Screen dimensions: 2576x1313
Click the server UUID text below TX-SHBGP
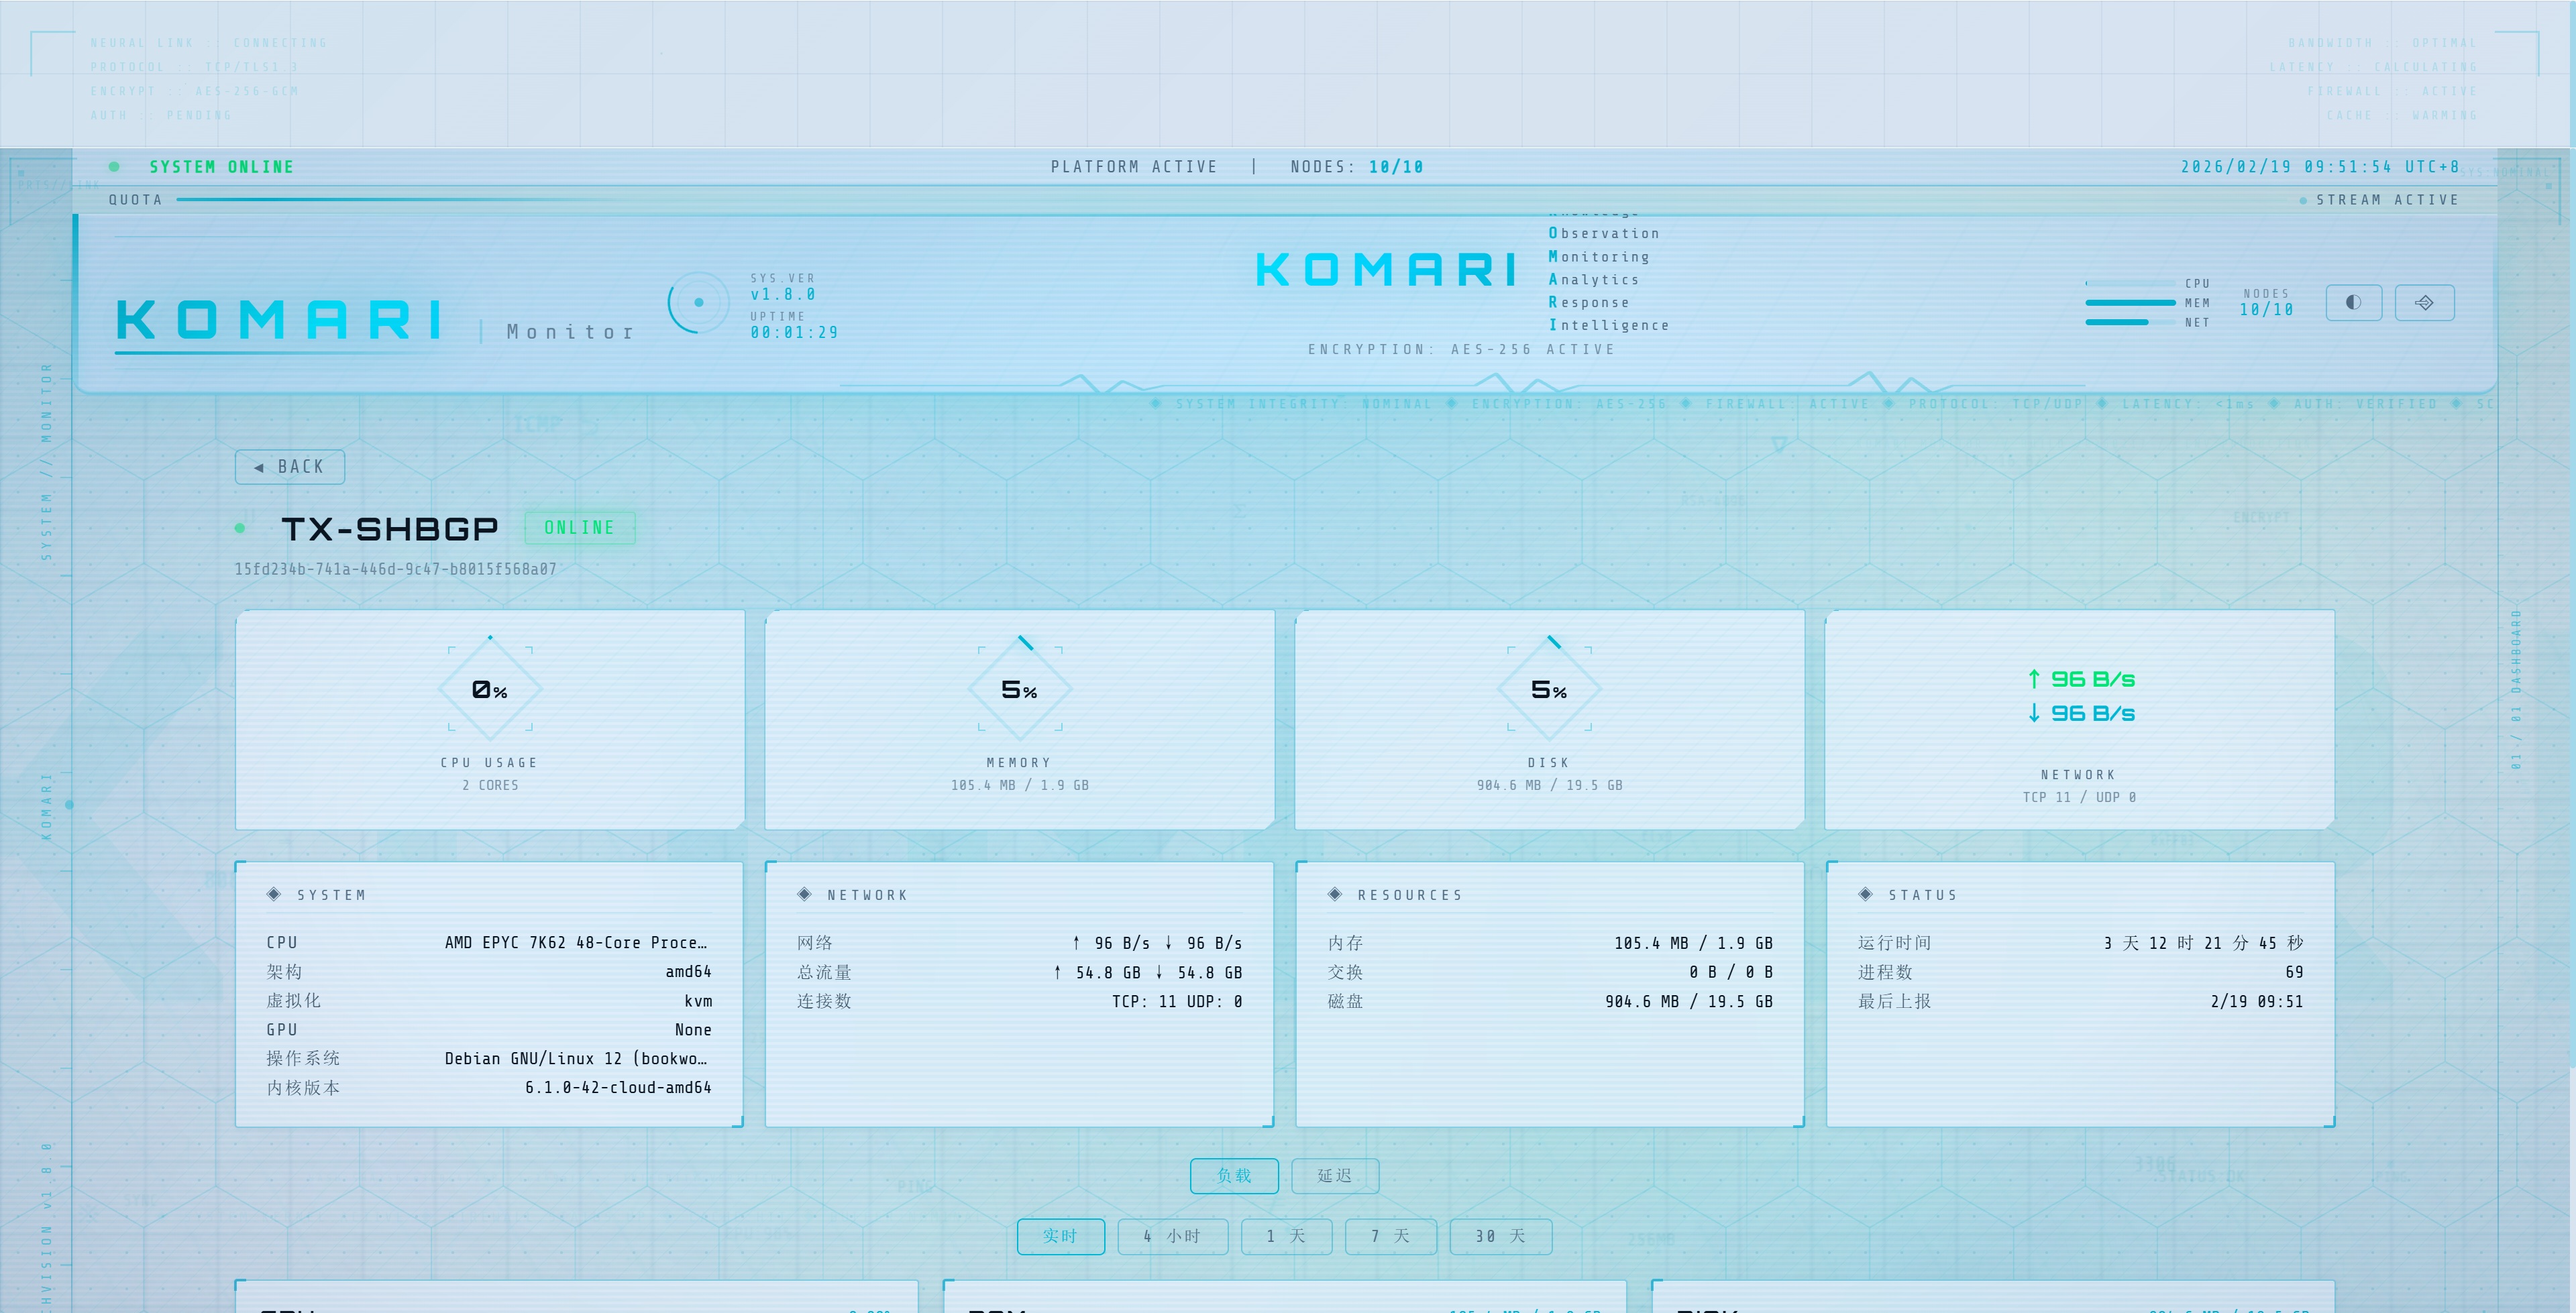[395, 569]
